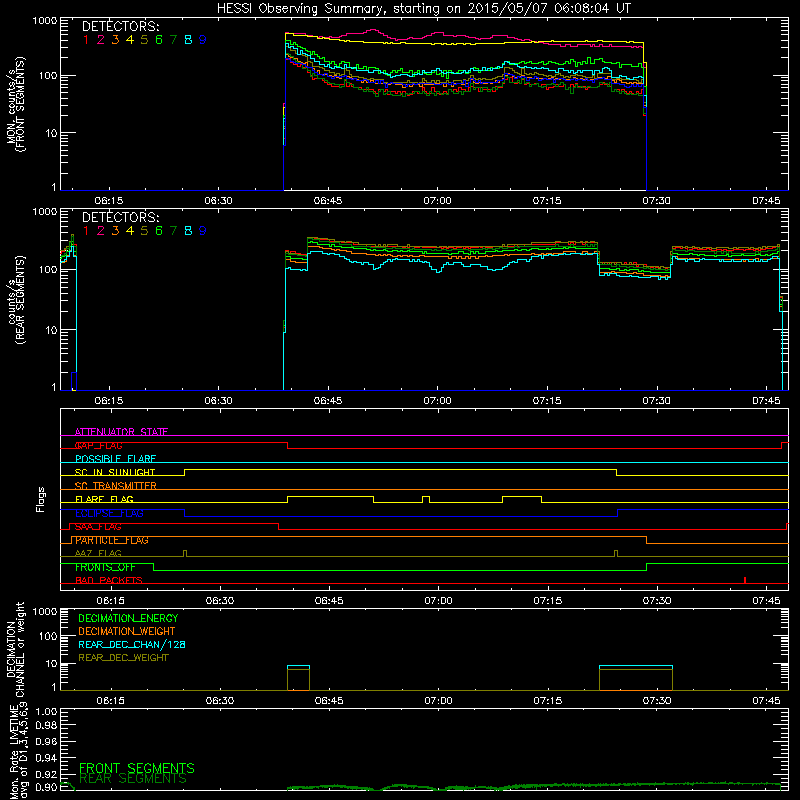Click the 07:00 tick label under the front segments plot
Screen dimensions: 800x800
tap(437, 201)
